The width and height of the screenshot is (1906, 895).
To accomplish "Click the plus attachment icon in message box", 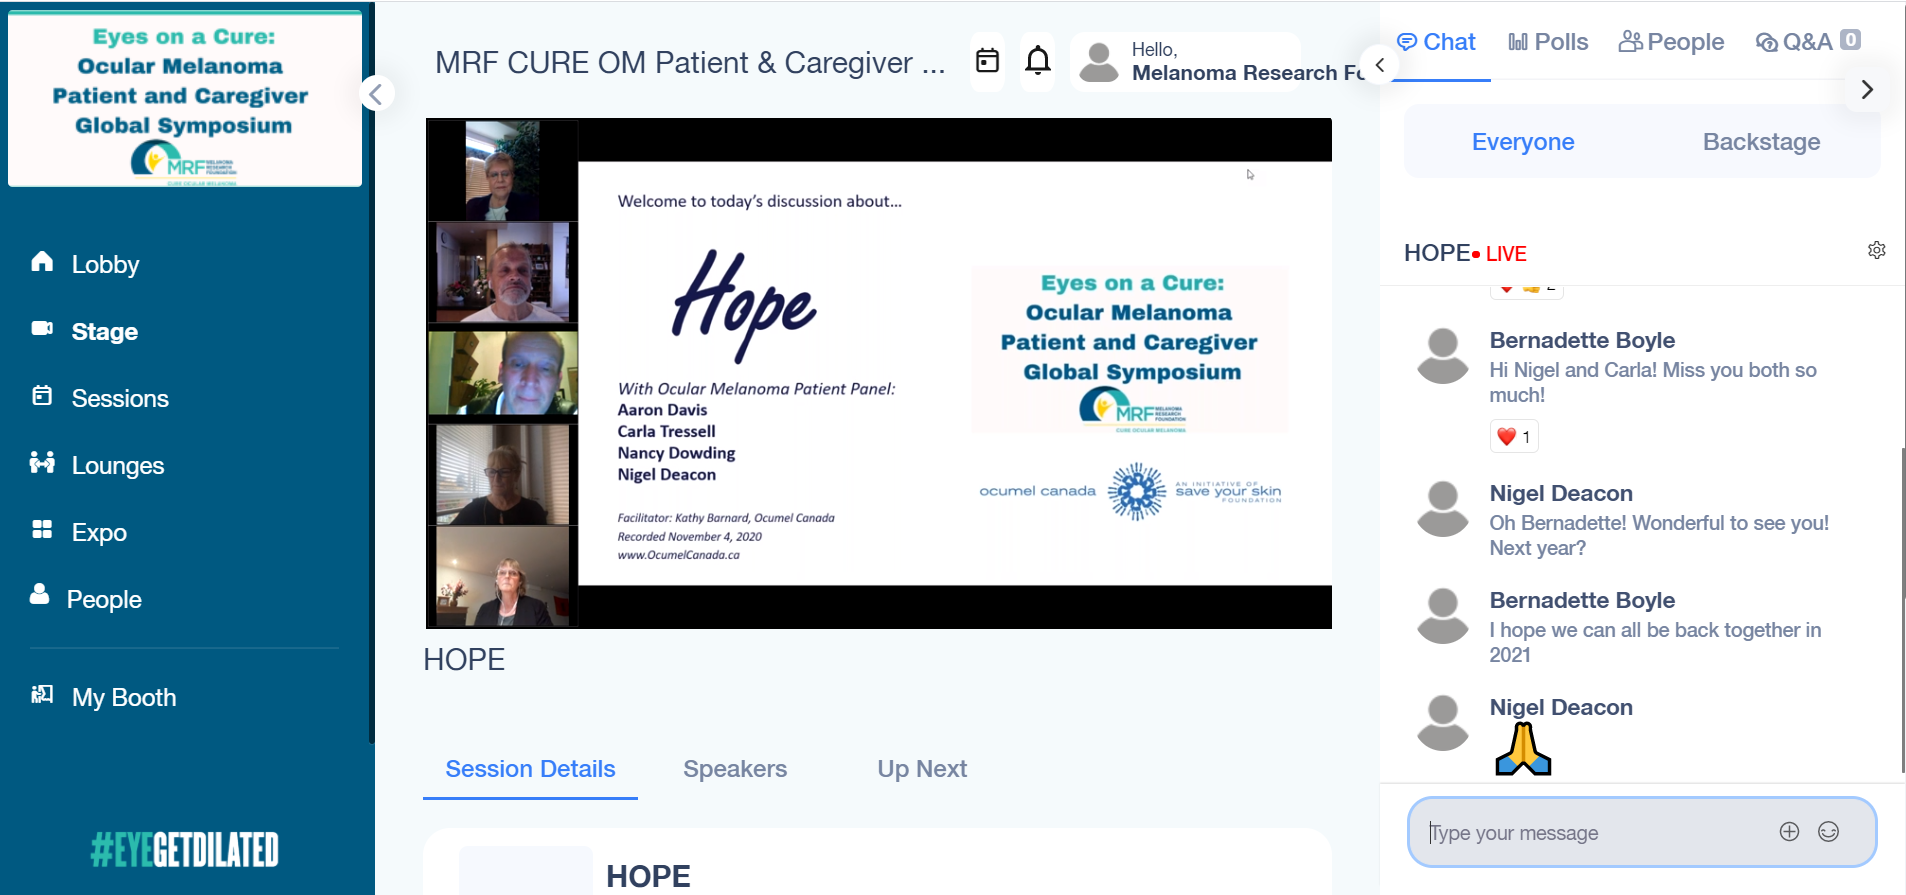I will 1789,832.
